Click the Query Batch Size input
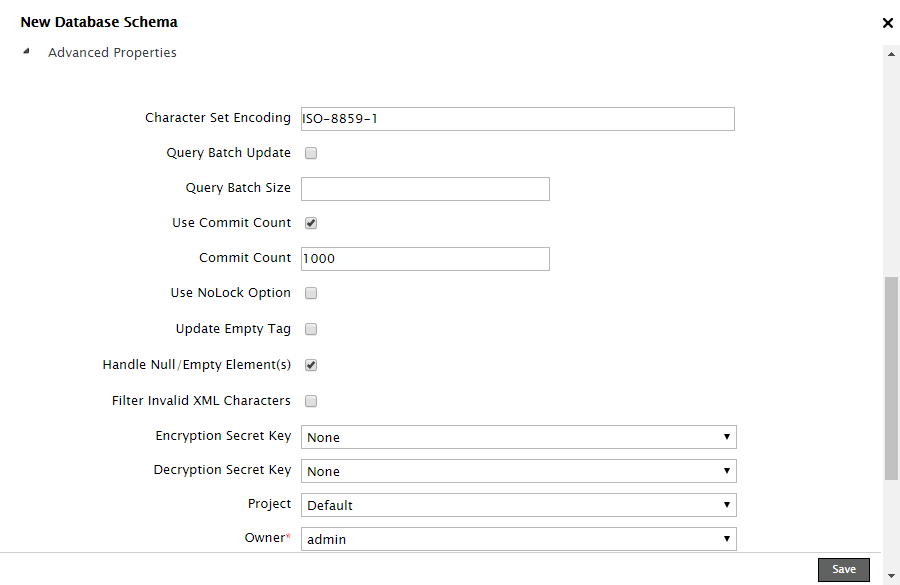The height and width of the screenshot is (585, 900). click(x=425, y=189)
